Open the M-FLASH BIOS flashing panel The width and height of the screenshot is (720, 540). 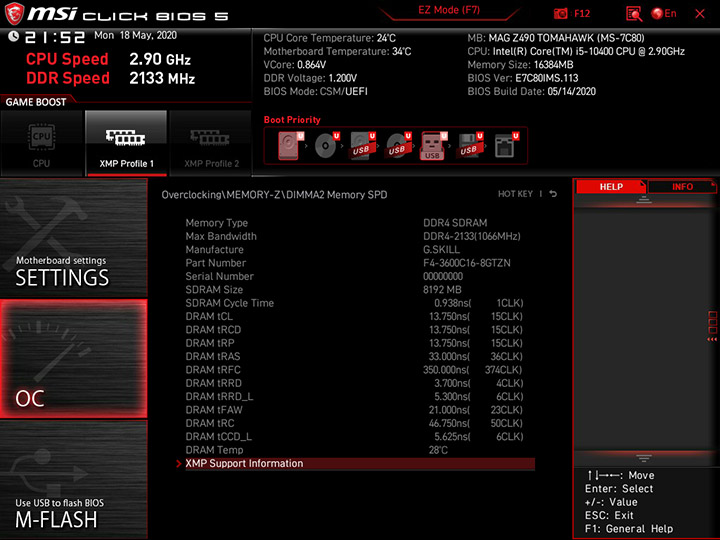click(x=73, y=479)
